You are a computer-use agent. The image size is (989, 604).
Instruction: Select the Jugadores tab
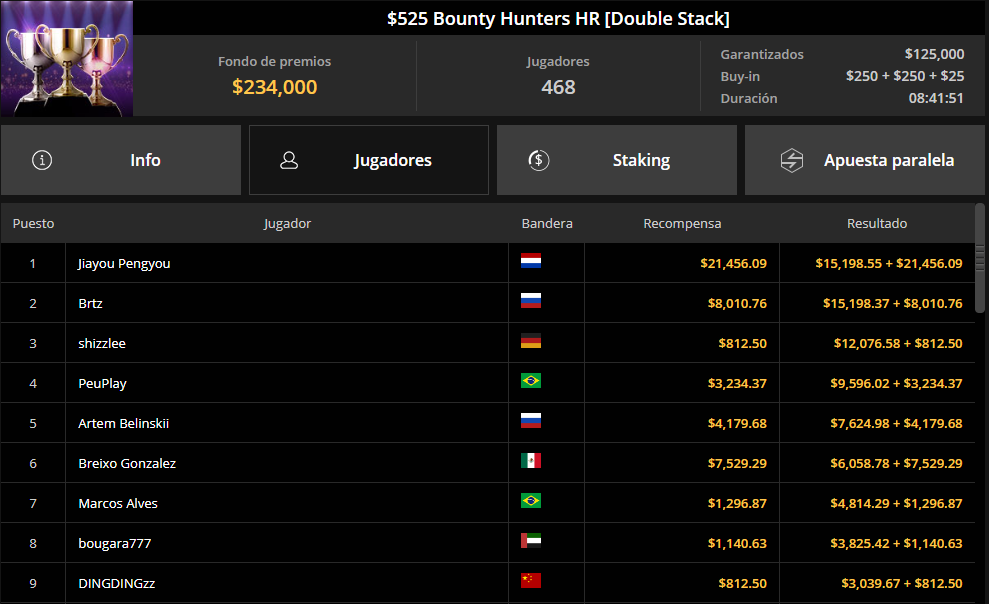tap(369, 160)
